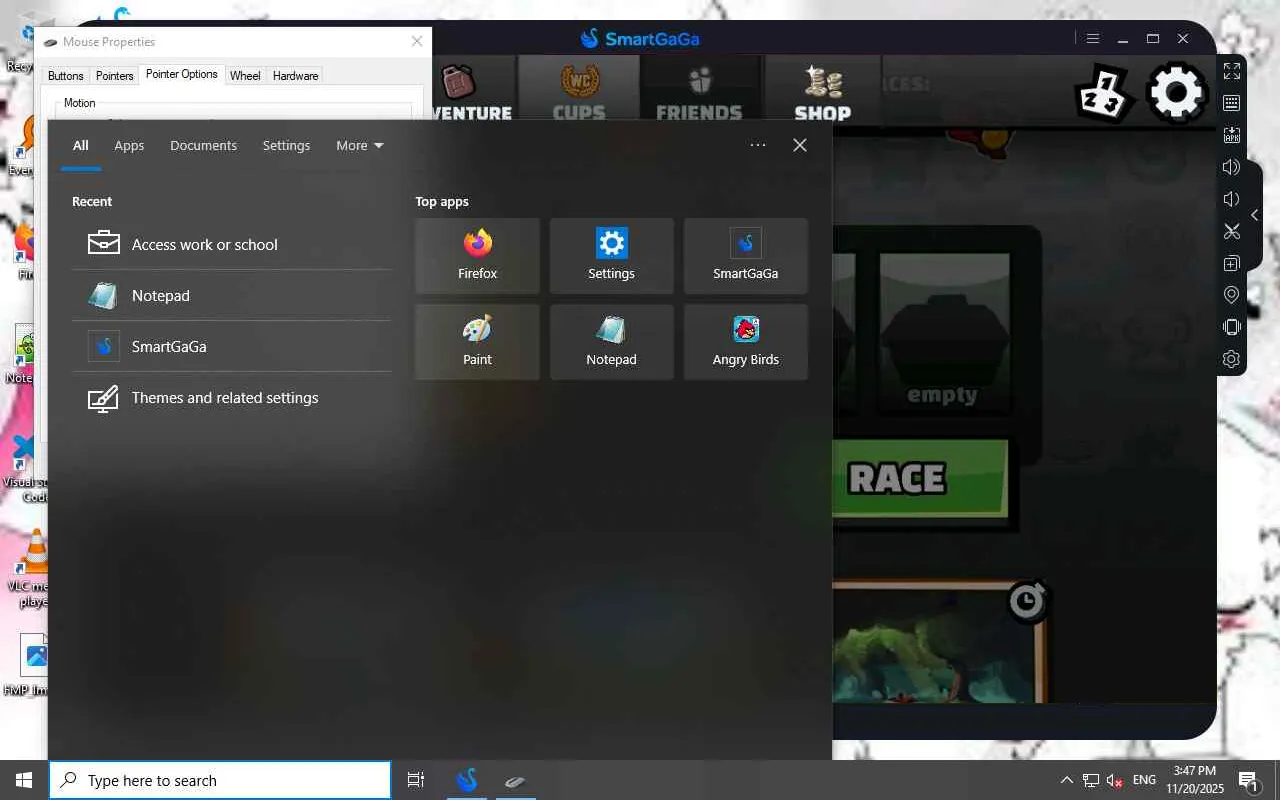Click the Type here to search box
This screenshot has width=1280, height=800.
(220, 780)
